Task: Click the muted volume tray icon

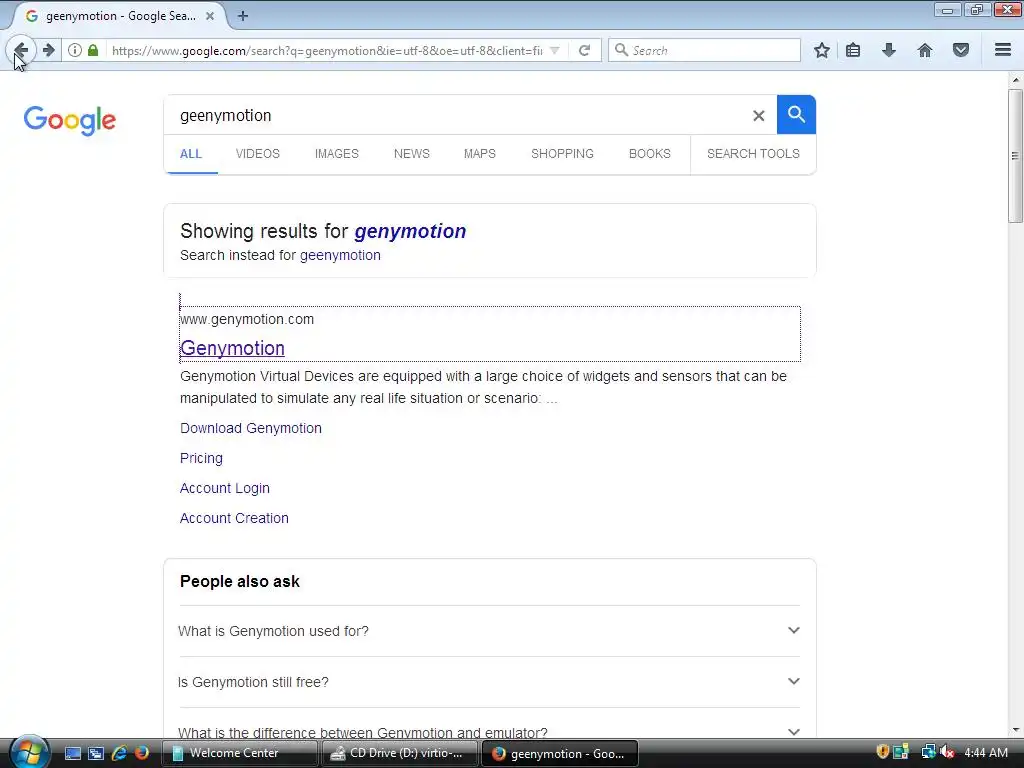Action: [947, 753]
